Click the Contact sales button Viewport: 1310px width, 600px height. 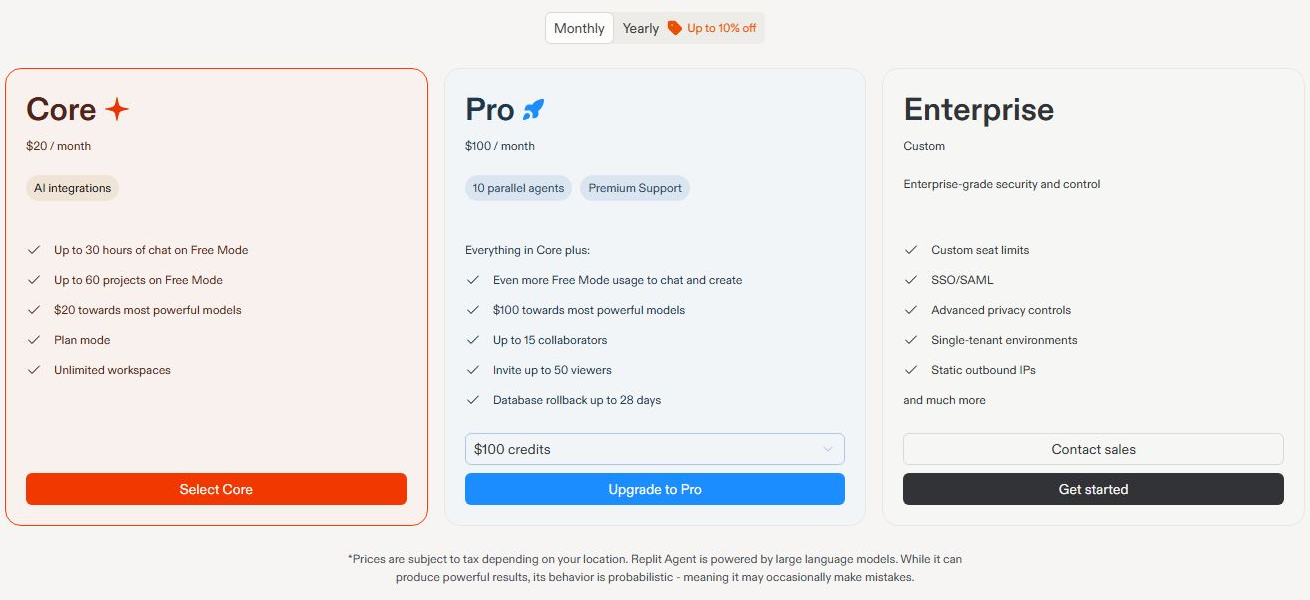(1093, 449)
